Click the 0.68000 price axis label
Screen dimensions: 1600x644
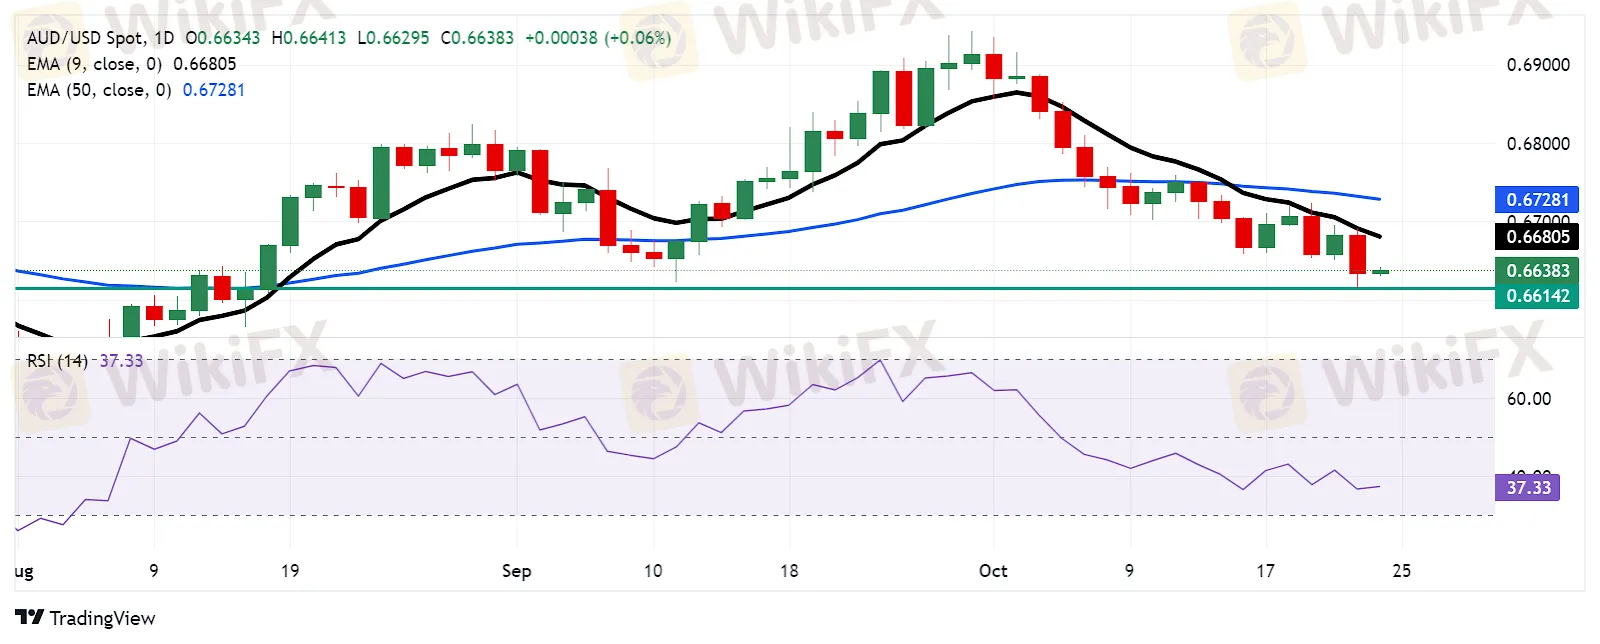pos(1538,144)
